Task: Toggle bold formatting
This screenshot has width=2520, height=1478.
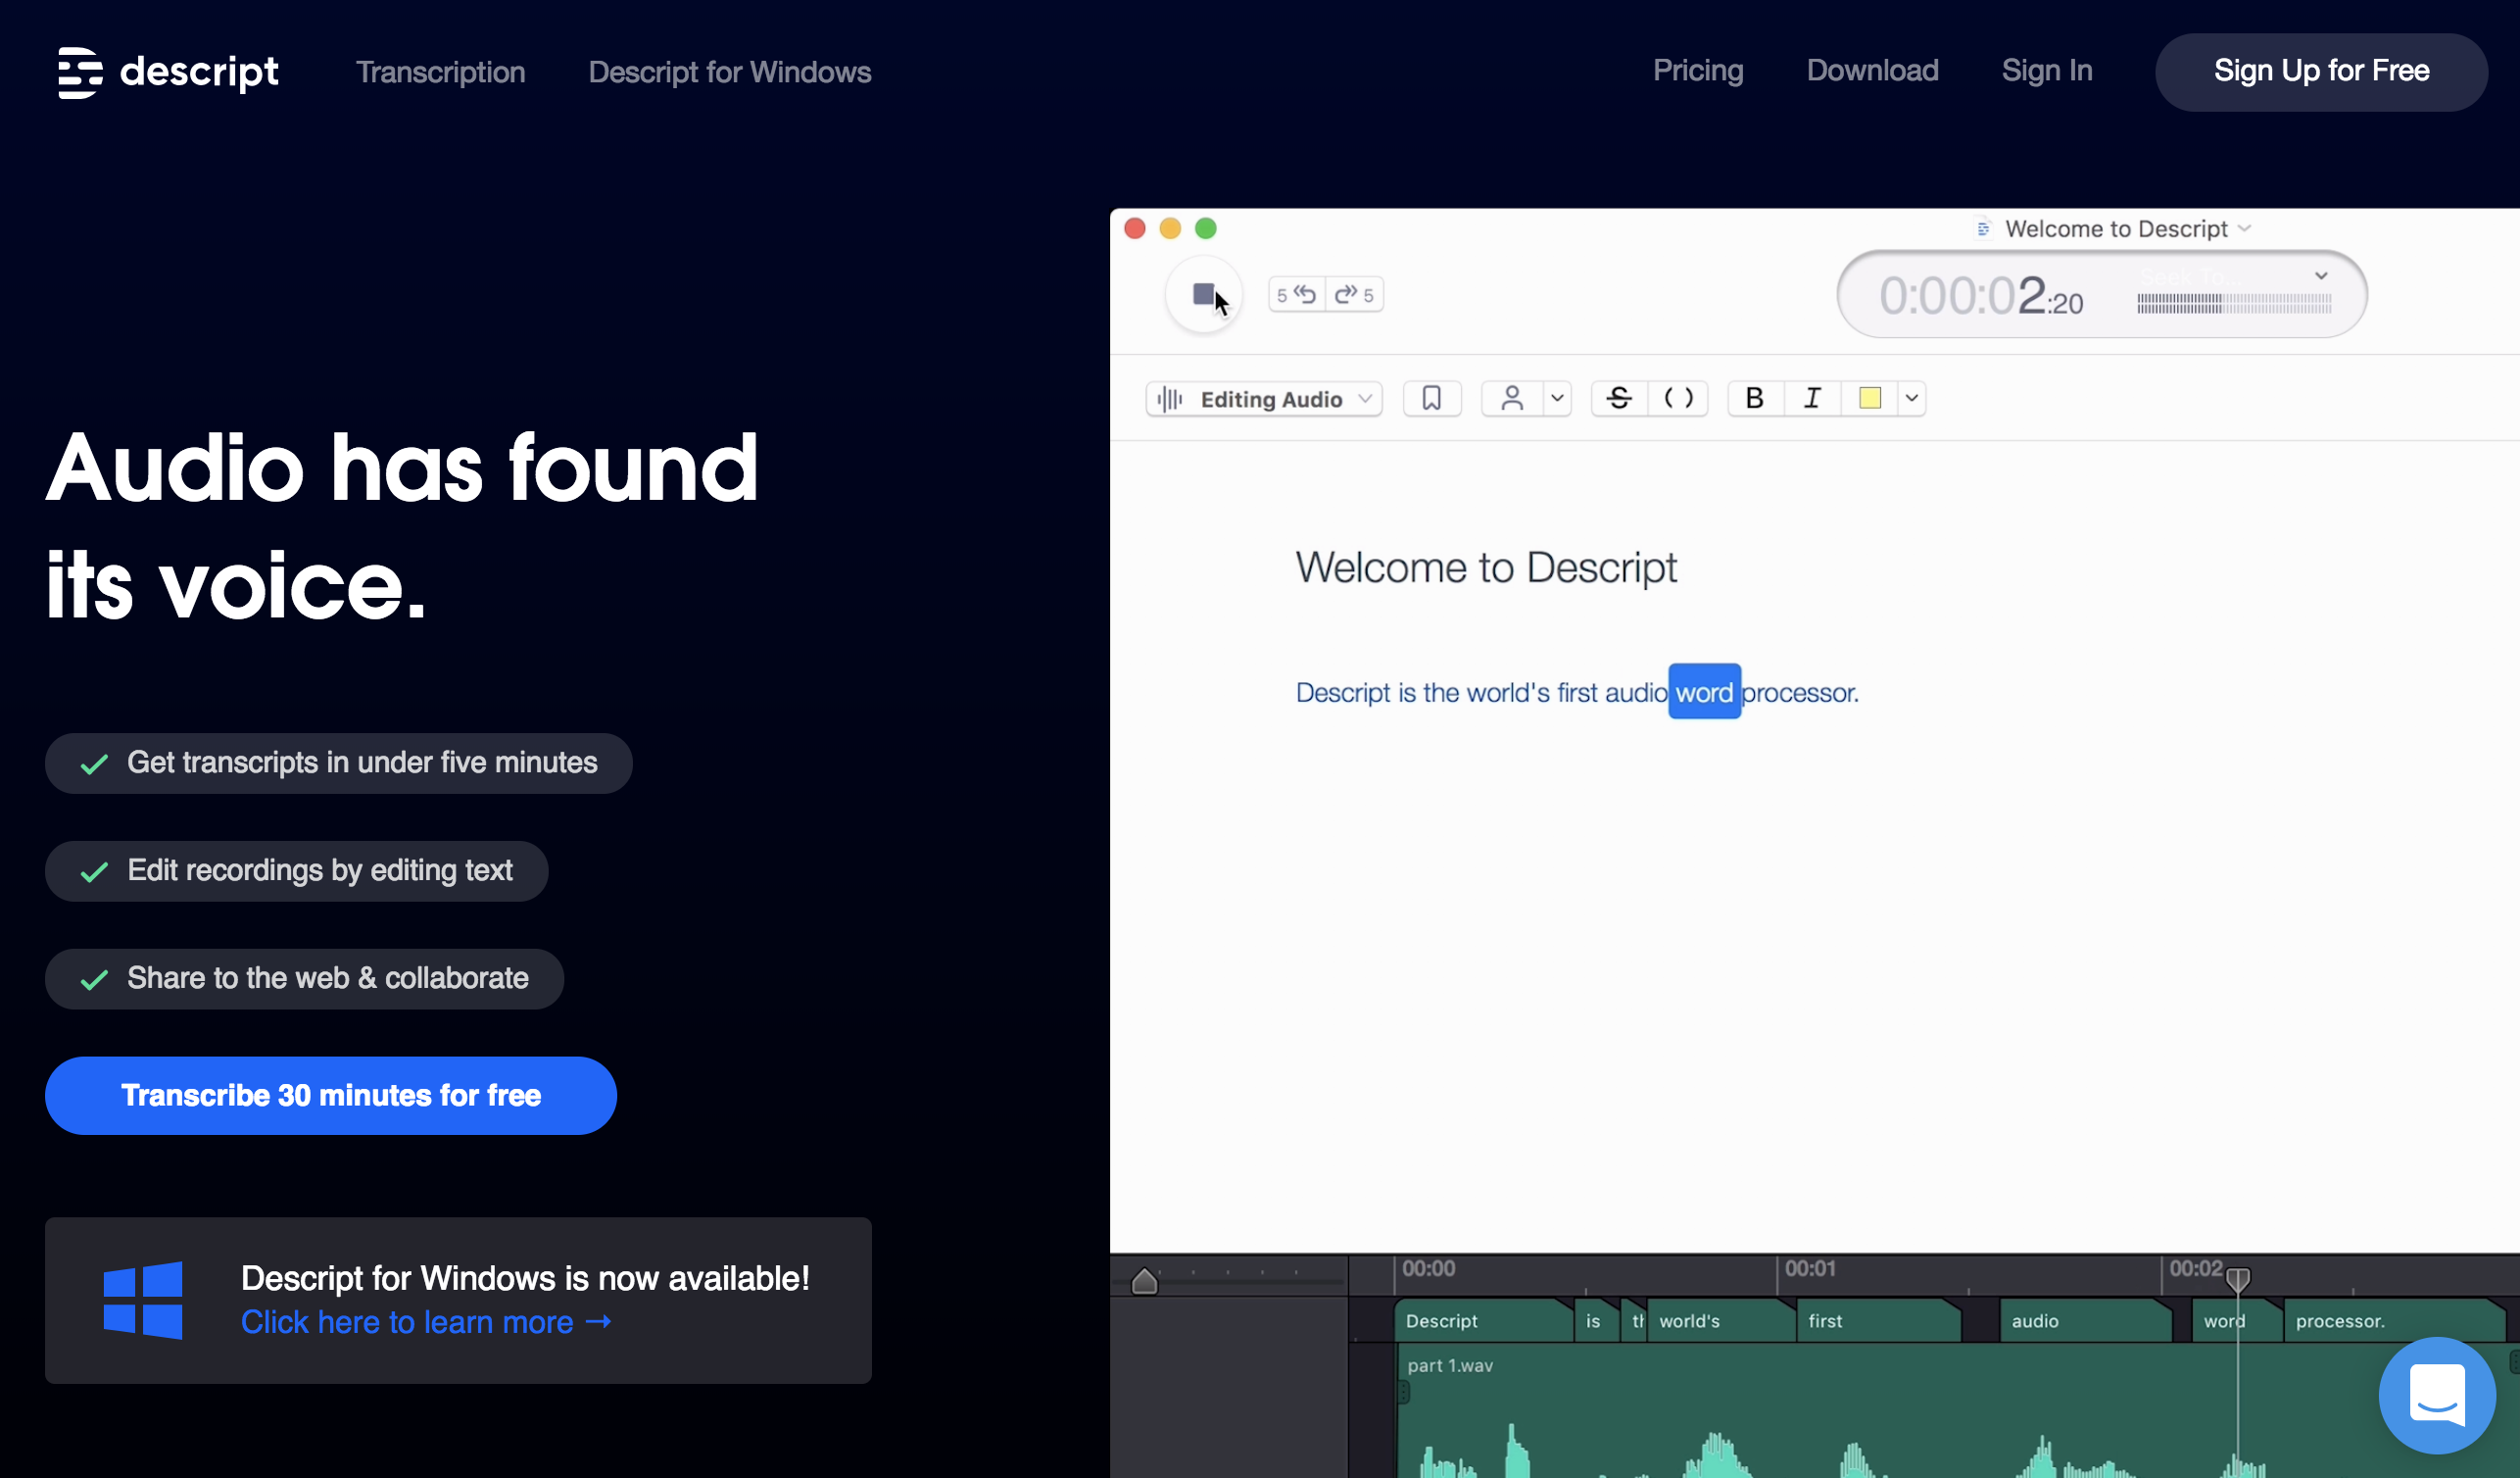Action: (1754, 398)
